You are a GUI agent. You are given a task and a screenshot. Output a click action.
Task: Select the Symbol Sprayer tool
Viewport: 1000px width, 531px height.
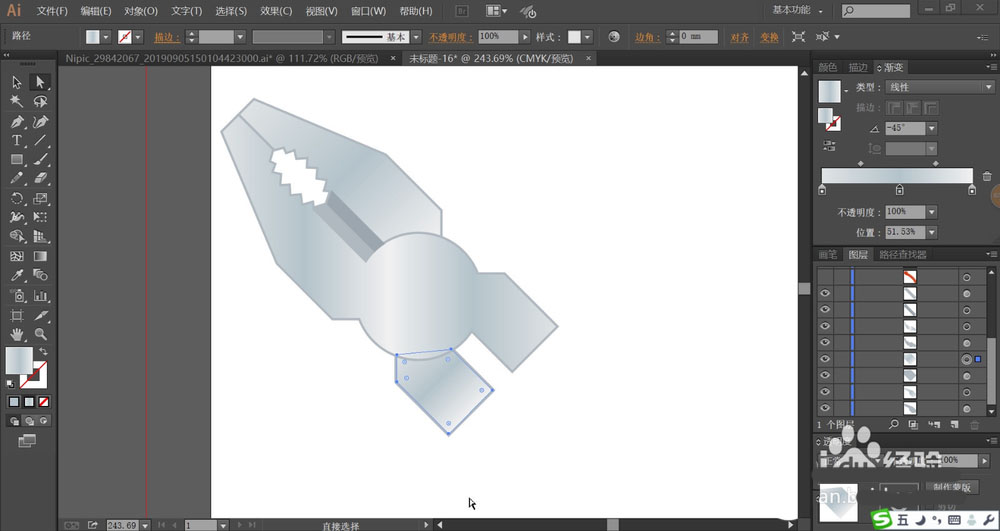coord(17,295)
